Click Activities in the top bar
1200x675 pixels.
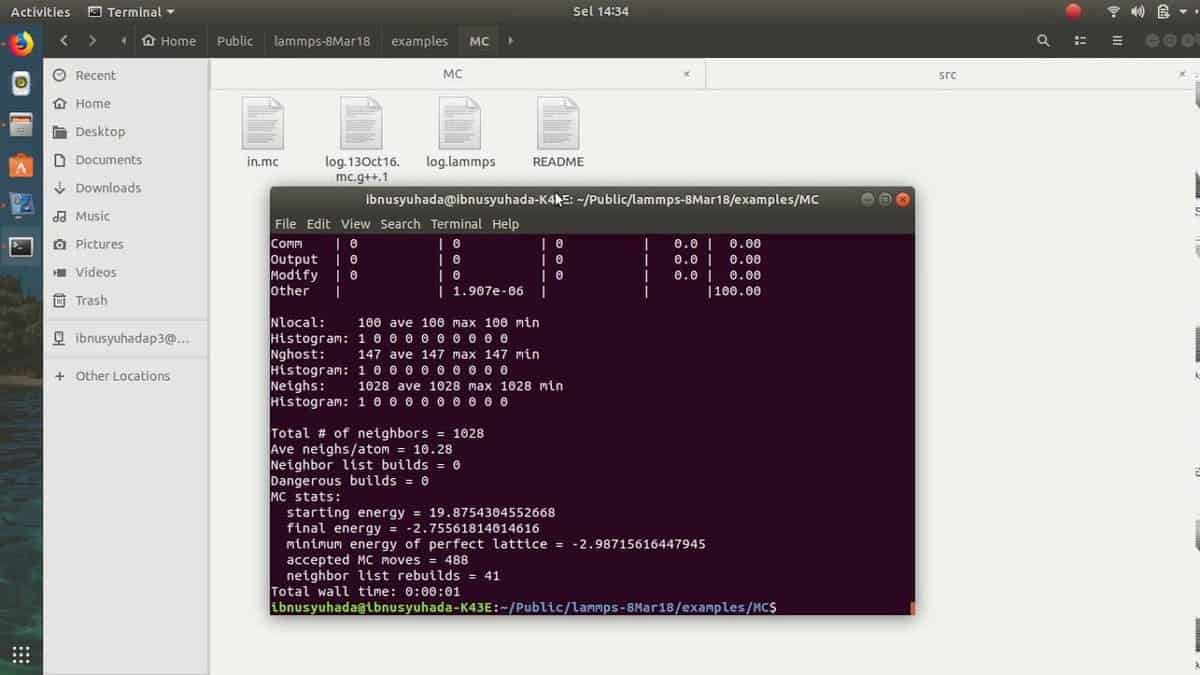click(x=40, y=12)
